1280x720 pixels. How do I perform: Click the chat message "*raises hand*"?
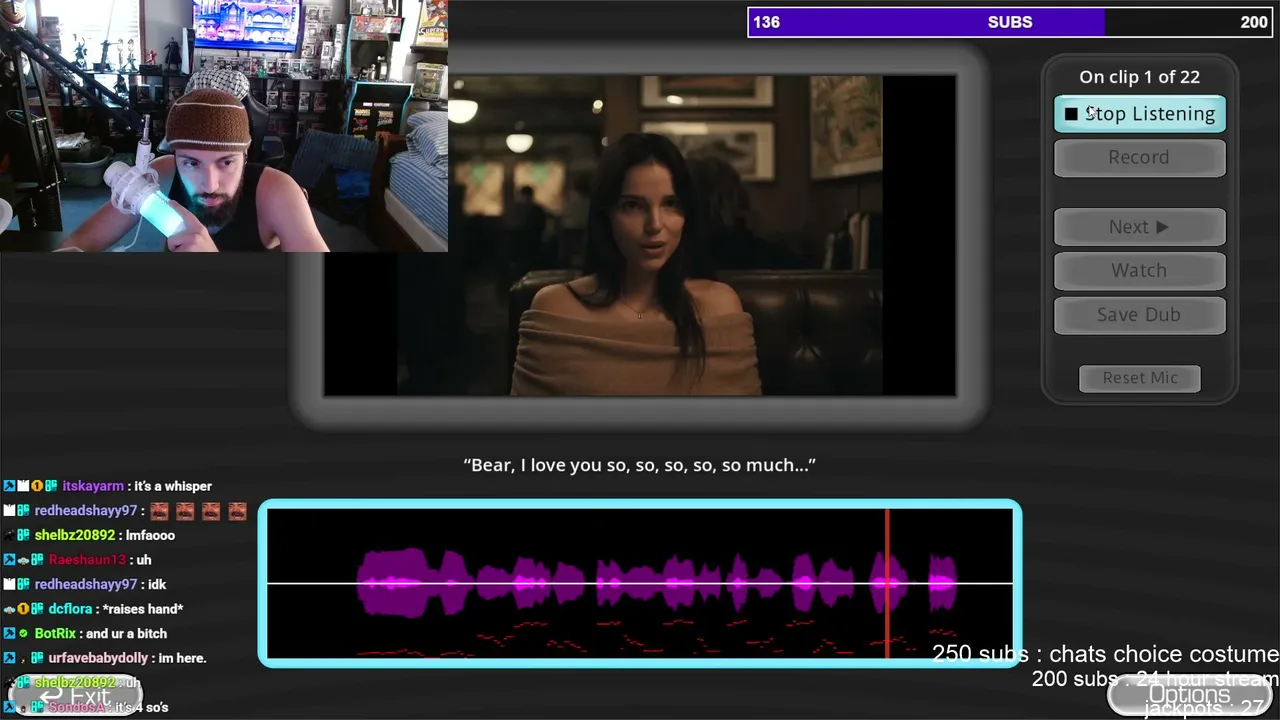tap(143, 609)
